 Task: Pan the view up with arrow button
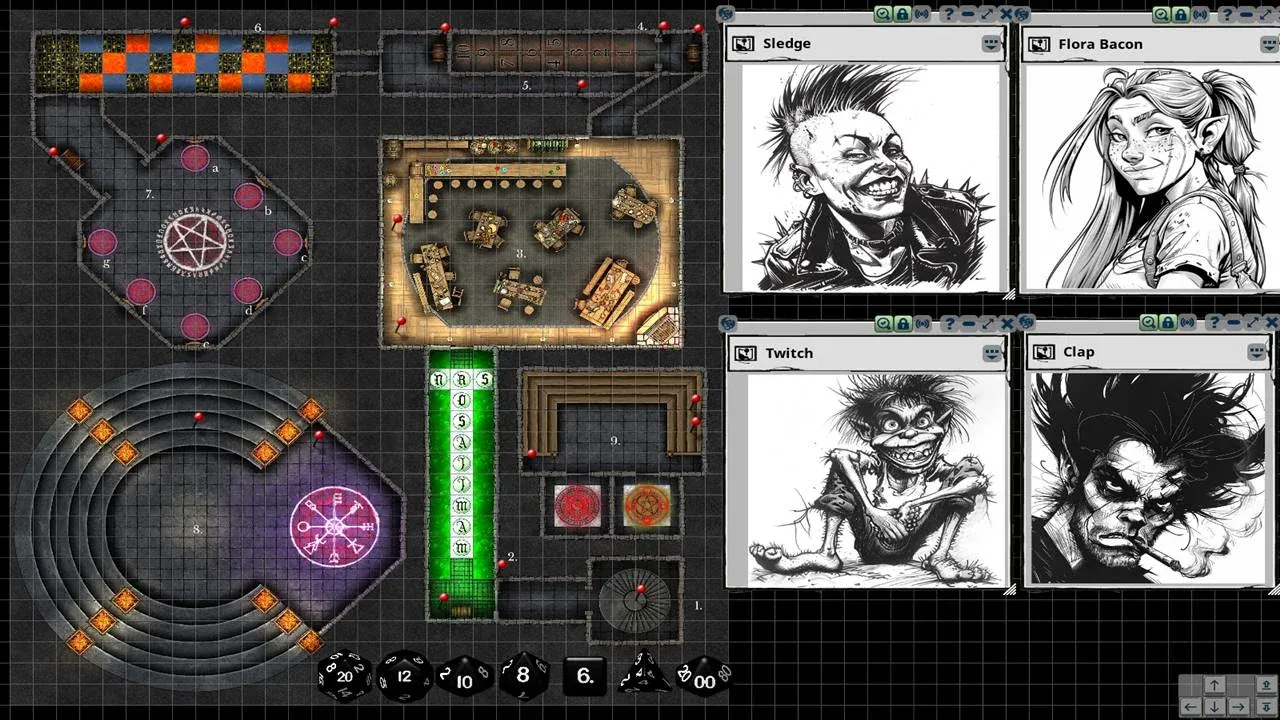pos(1214,685)
